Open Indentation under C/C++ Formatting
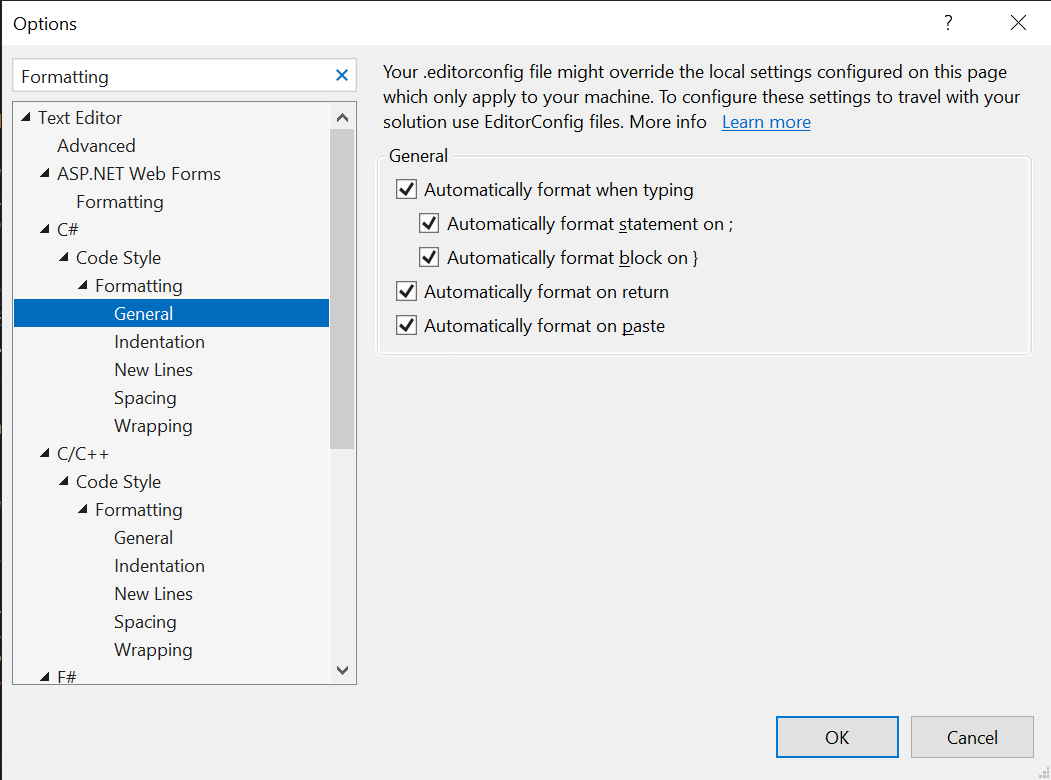The image size is (1051, 780). (159, 566)
